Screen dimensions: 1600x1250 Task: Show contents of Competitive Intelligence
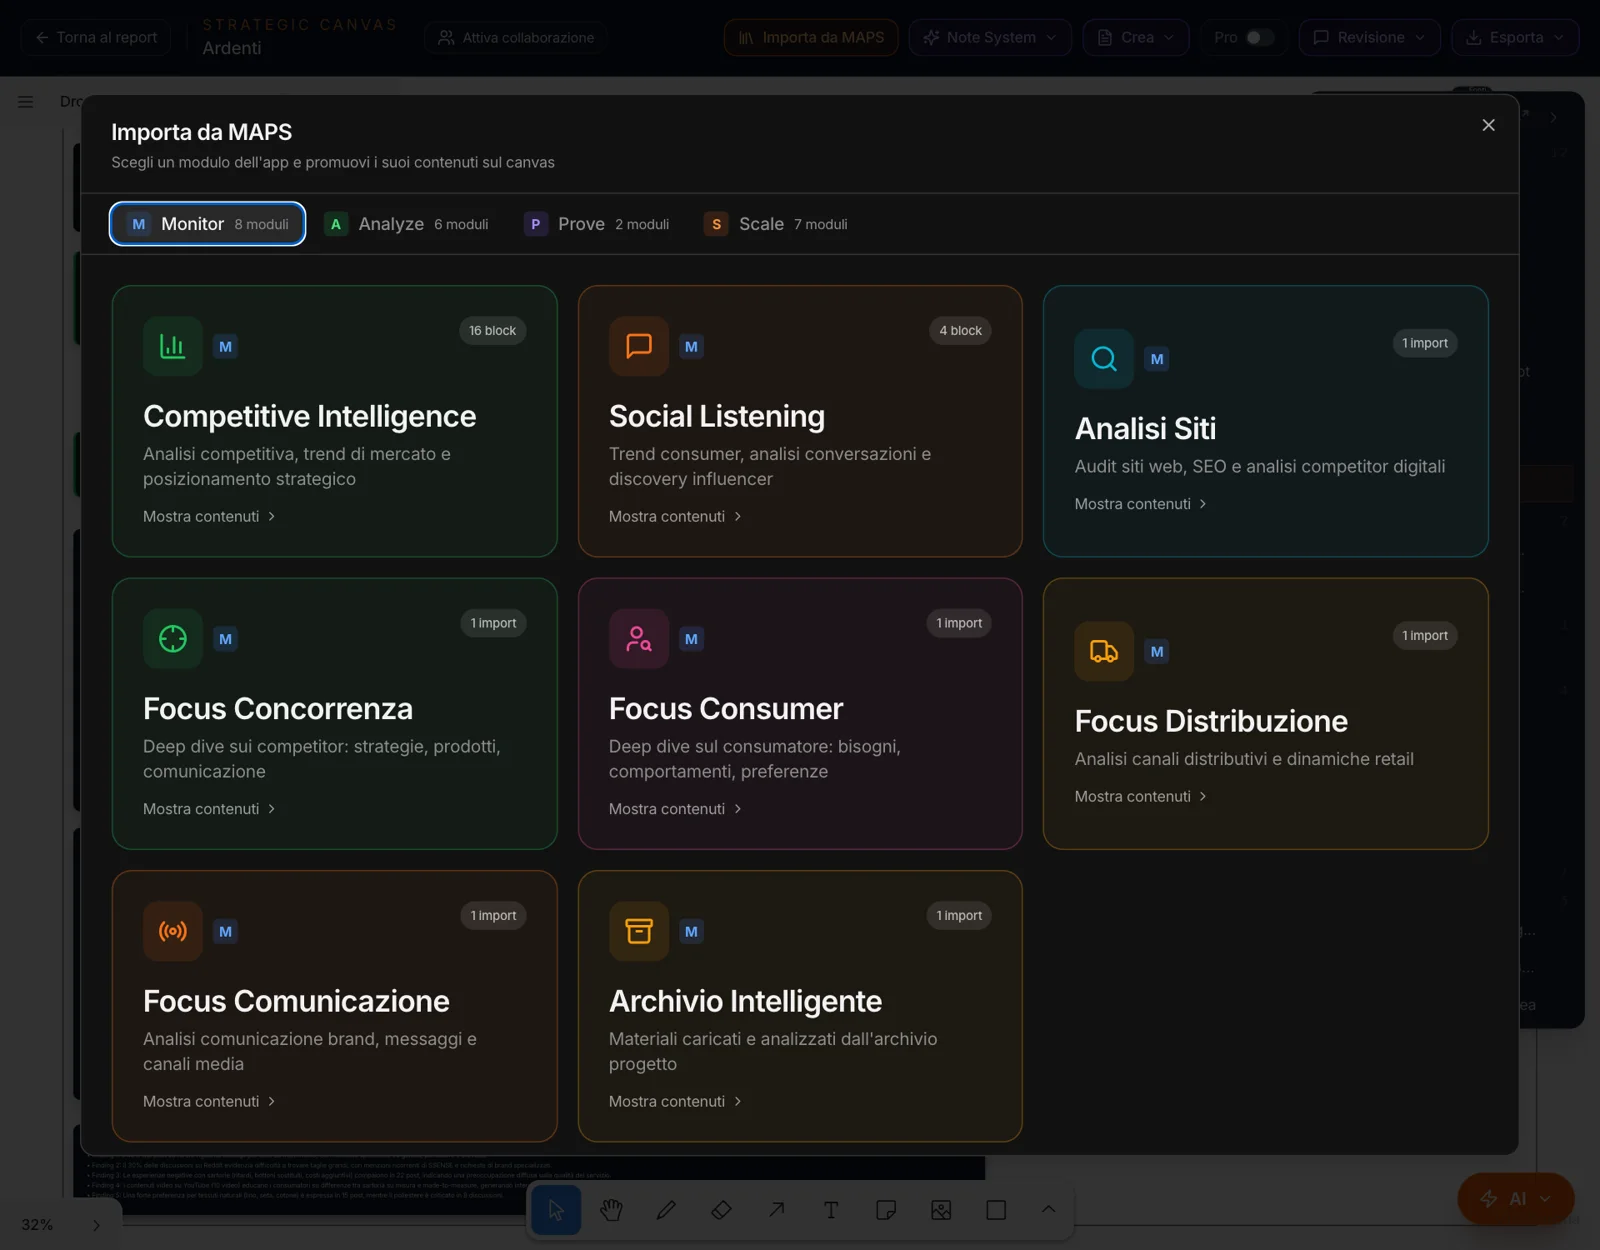(x=209, y=516)
